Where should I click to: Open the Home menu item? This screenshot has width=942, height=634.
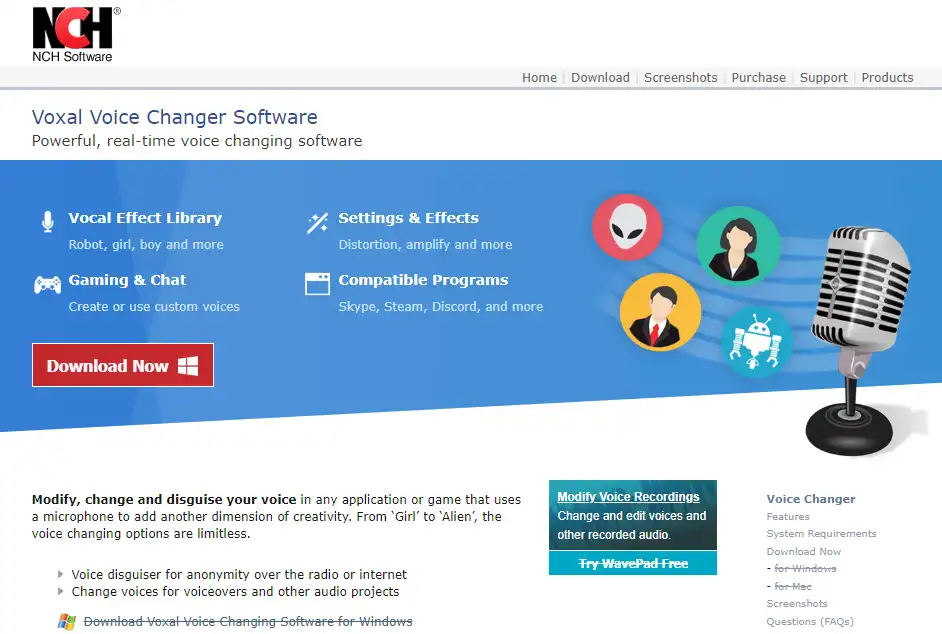(x=539, y=78)
